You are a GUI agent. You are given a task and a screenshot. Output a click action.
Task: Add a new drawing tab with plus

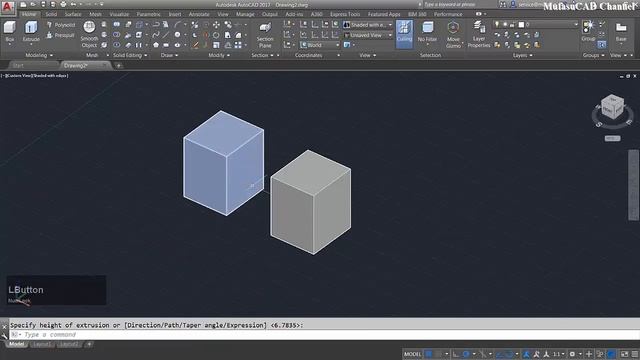(118, 65)
